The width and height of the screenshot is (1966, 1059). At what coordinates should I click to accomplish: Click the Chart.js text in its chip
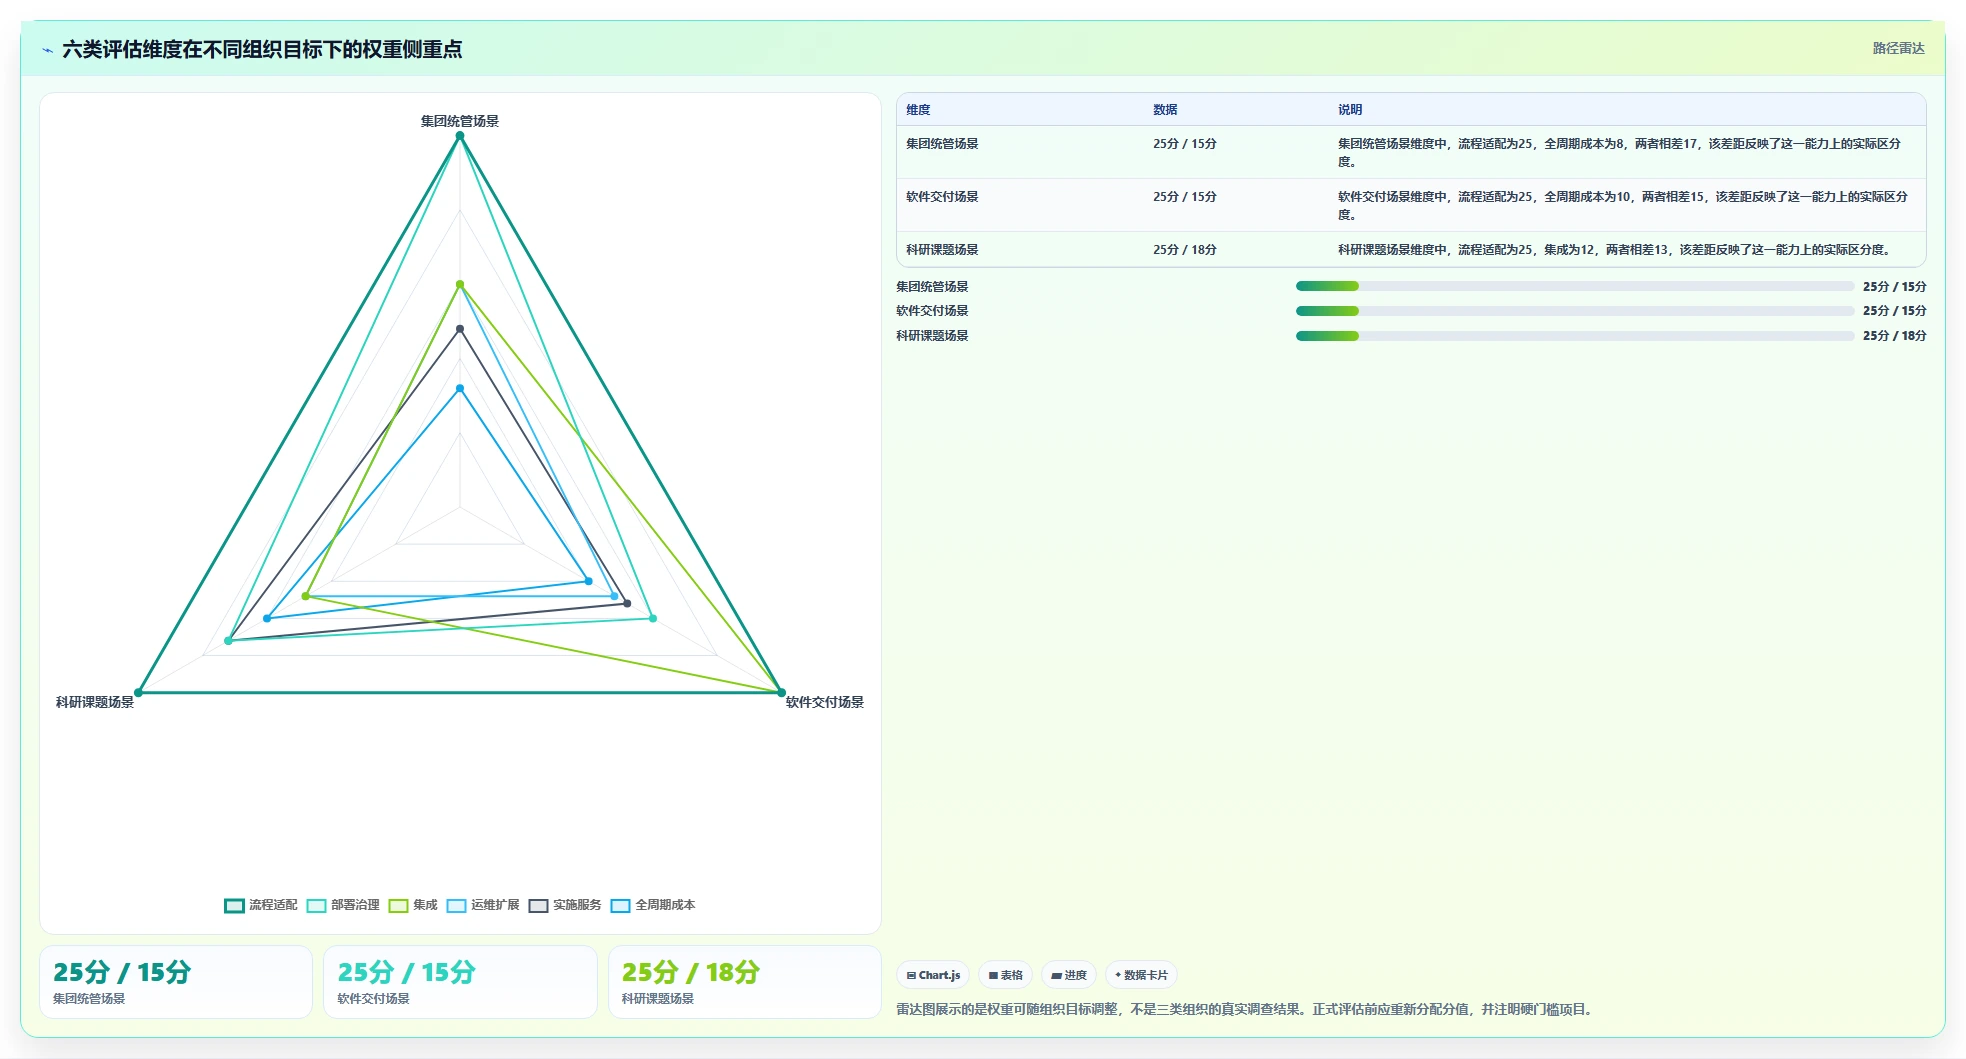click(x=939, y=975)
